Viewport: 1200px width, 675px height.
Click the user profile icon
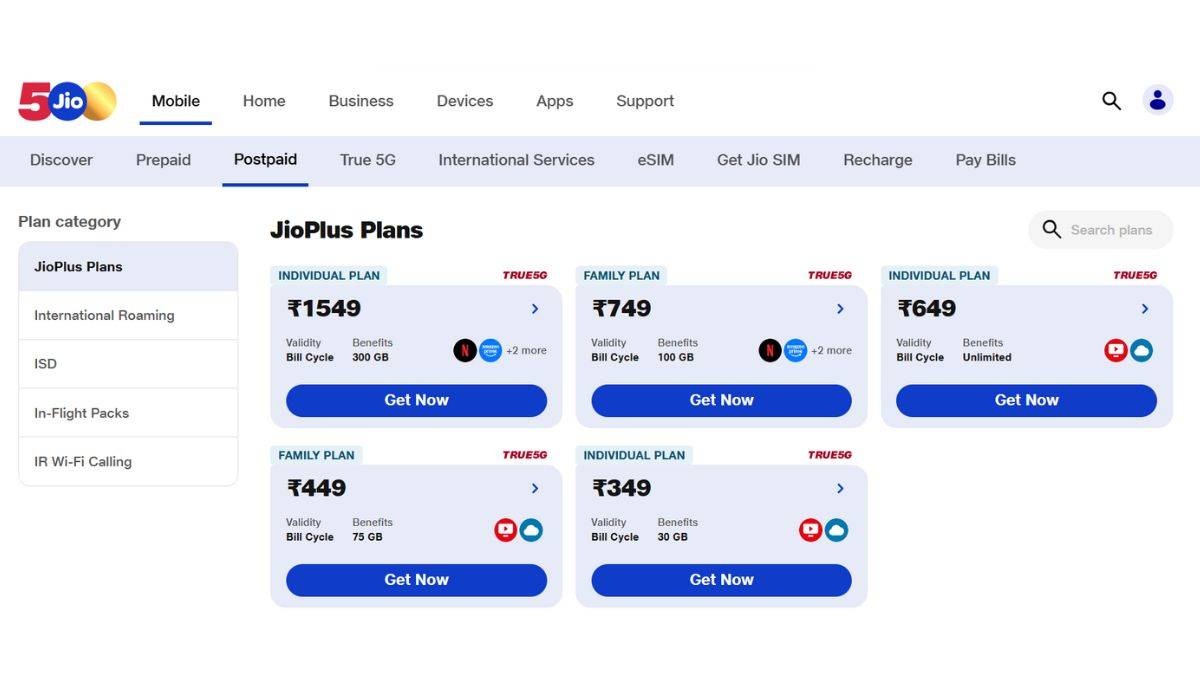(x=1157, y=100)
